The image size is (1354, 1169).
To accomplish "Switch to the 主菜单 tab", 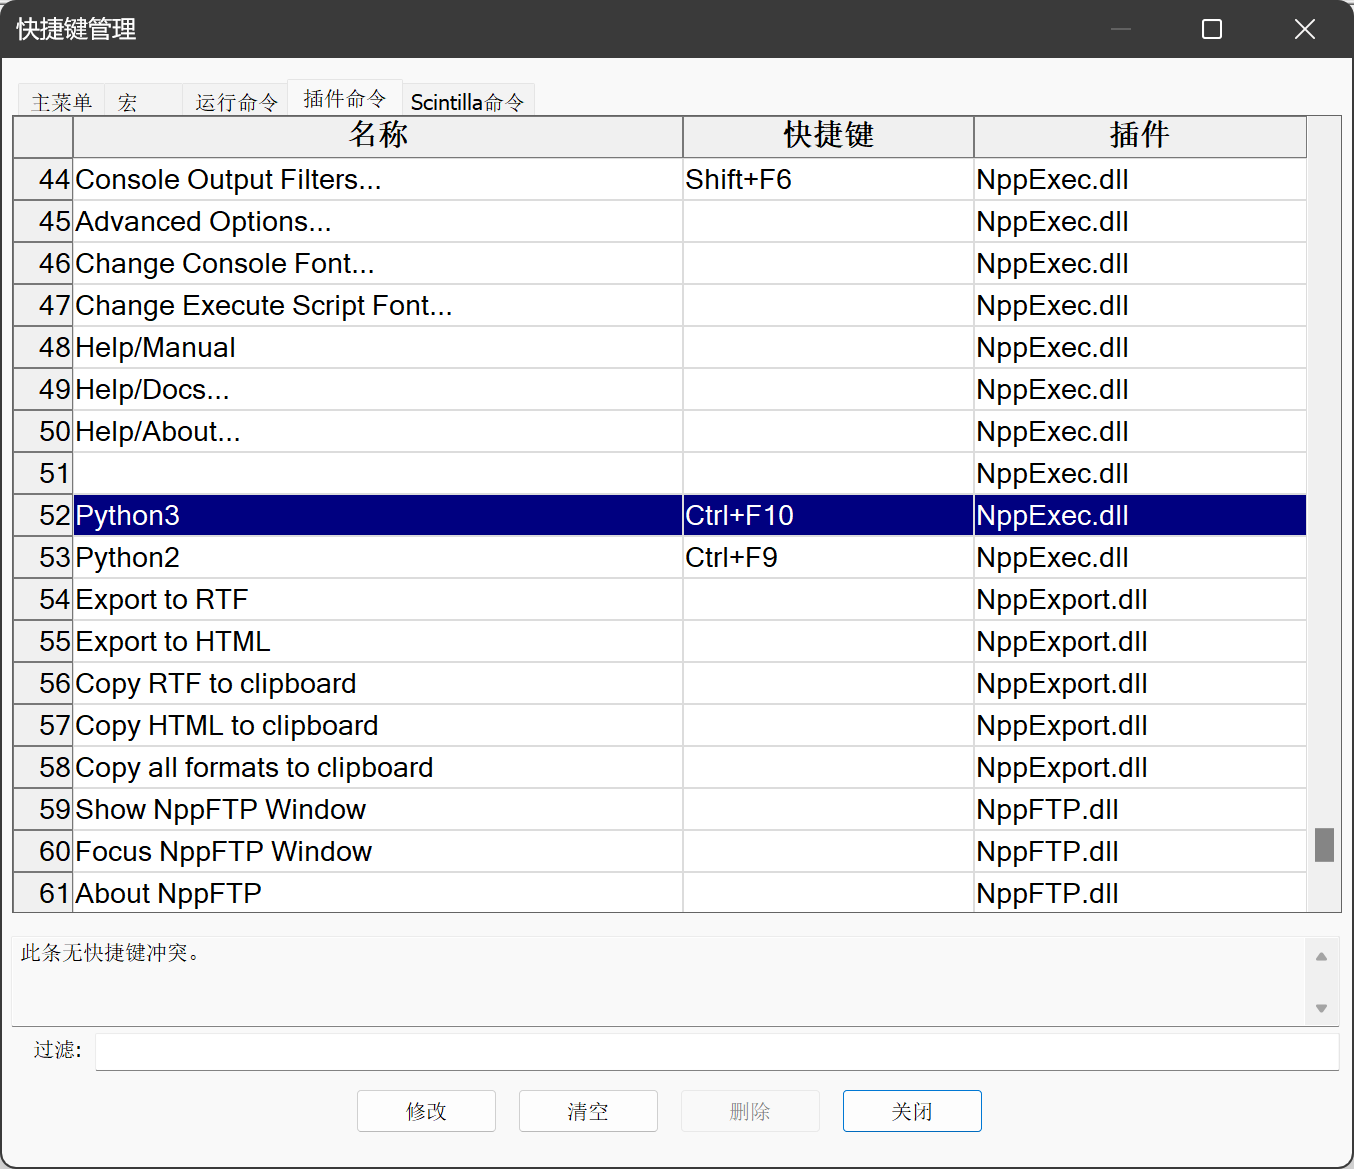I will click(61, 102).
